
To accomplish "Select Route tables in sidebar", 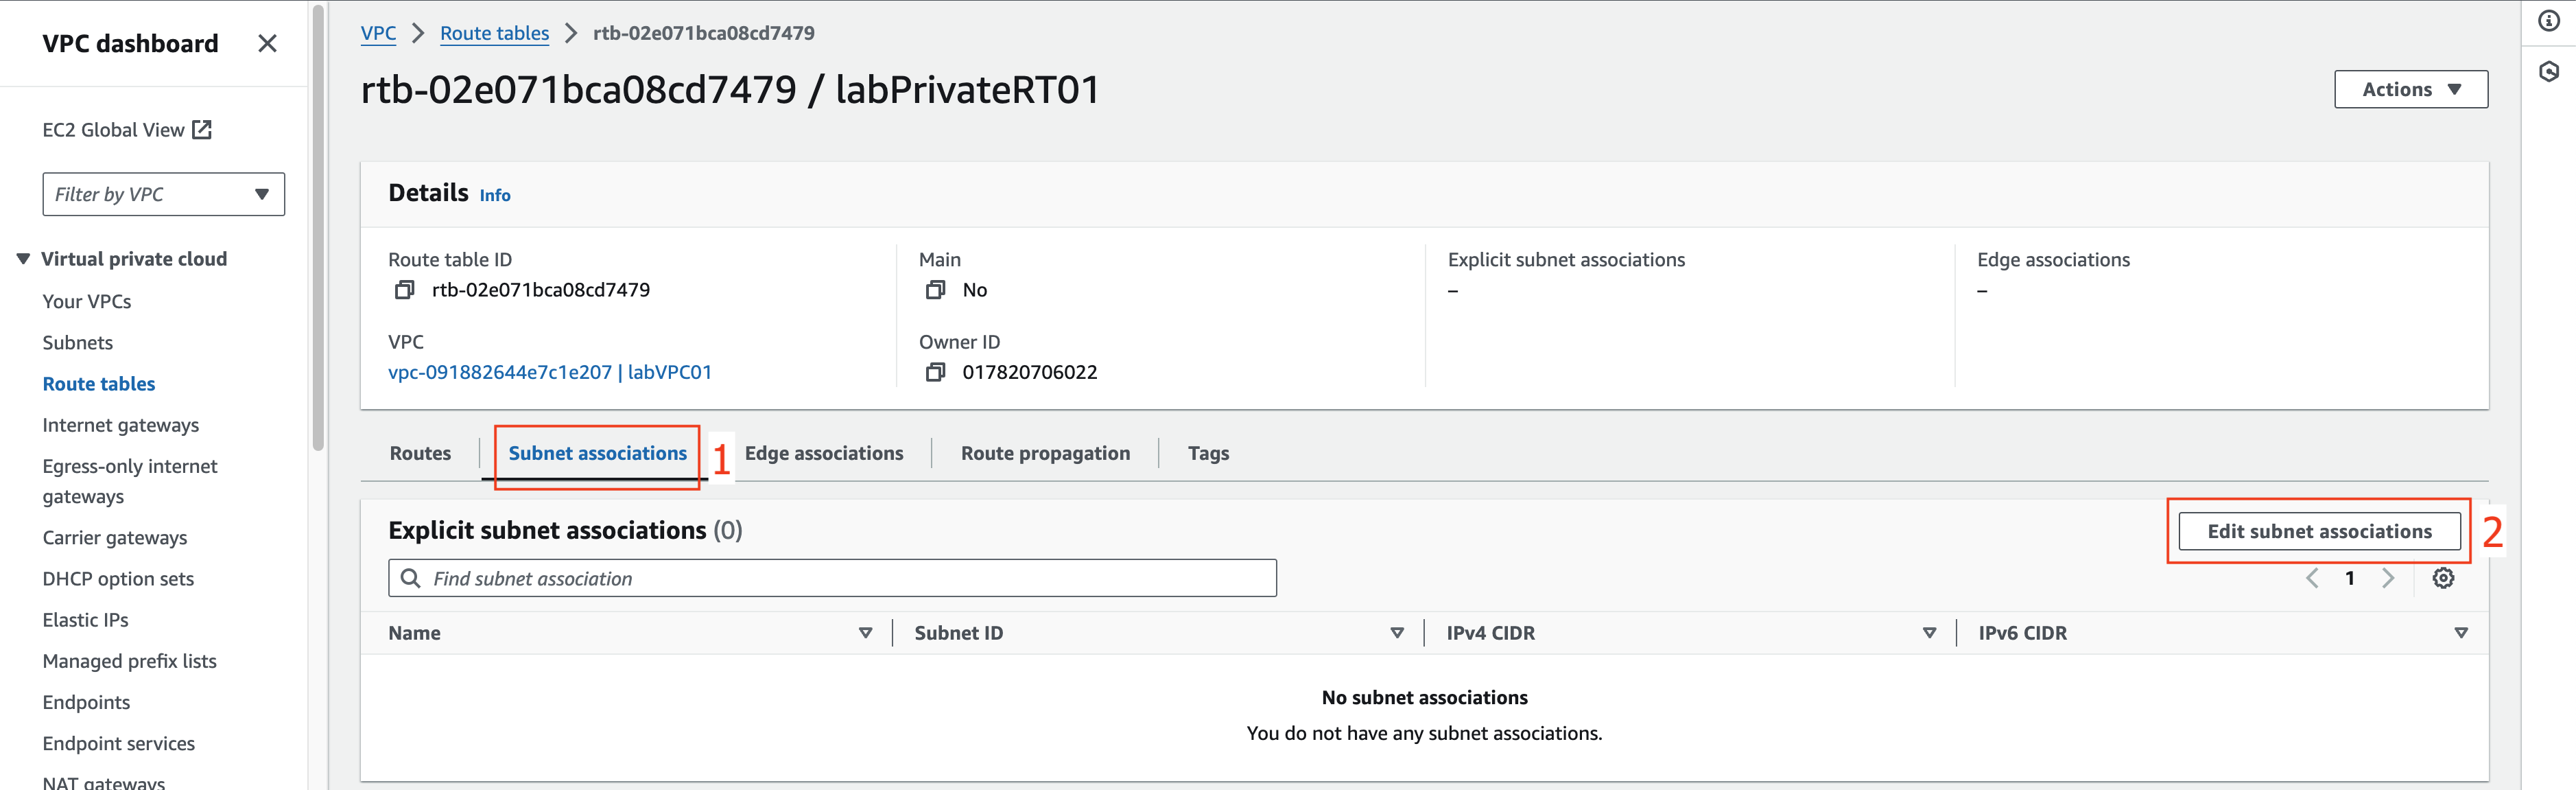I will point(99,384).
